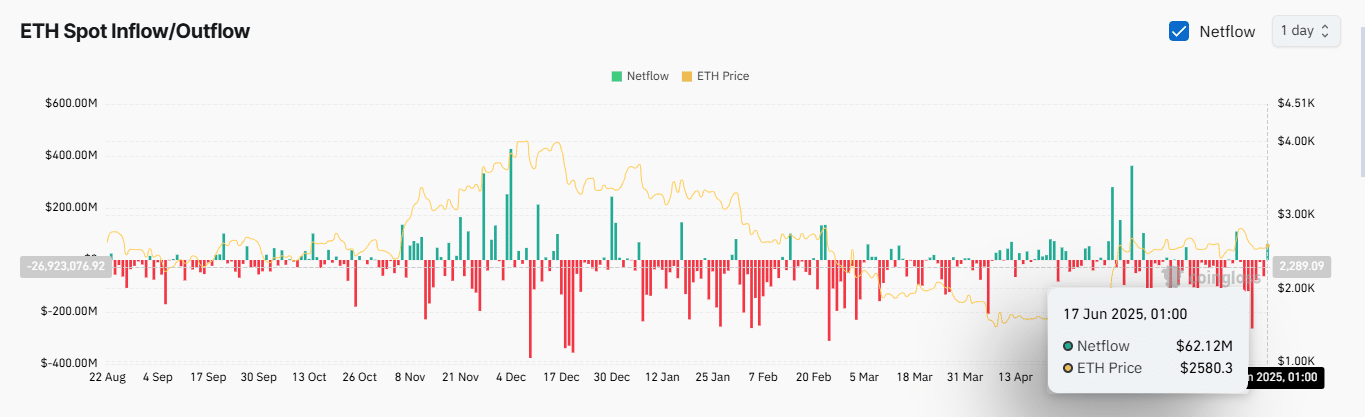
Task: Click the green Netflow dot in tooltip
Action: point(1068,346)
